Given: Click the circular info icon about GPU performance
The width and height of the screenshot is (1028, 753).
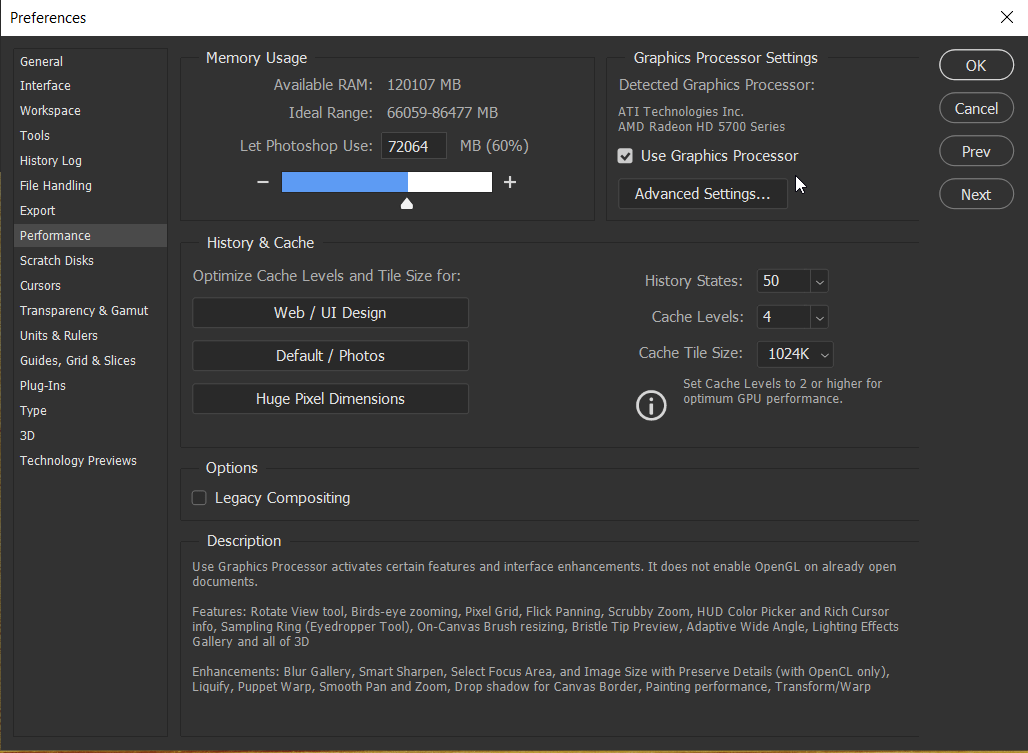Looking at the screenshot, I should [x=651, y=406].
